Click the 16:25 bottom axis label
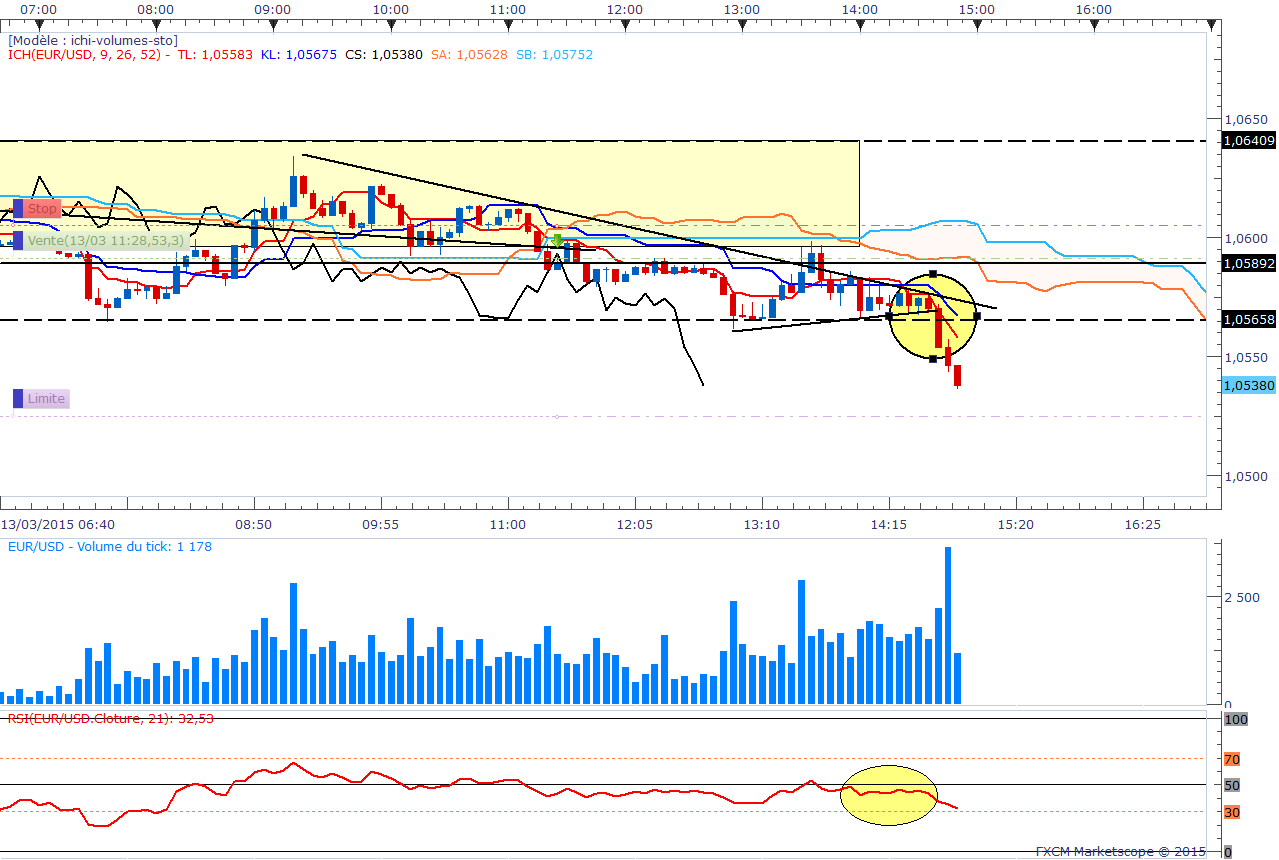This screenshot has height=860, width=1279. [1143, 524]
